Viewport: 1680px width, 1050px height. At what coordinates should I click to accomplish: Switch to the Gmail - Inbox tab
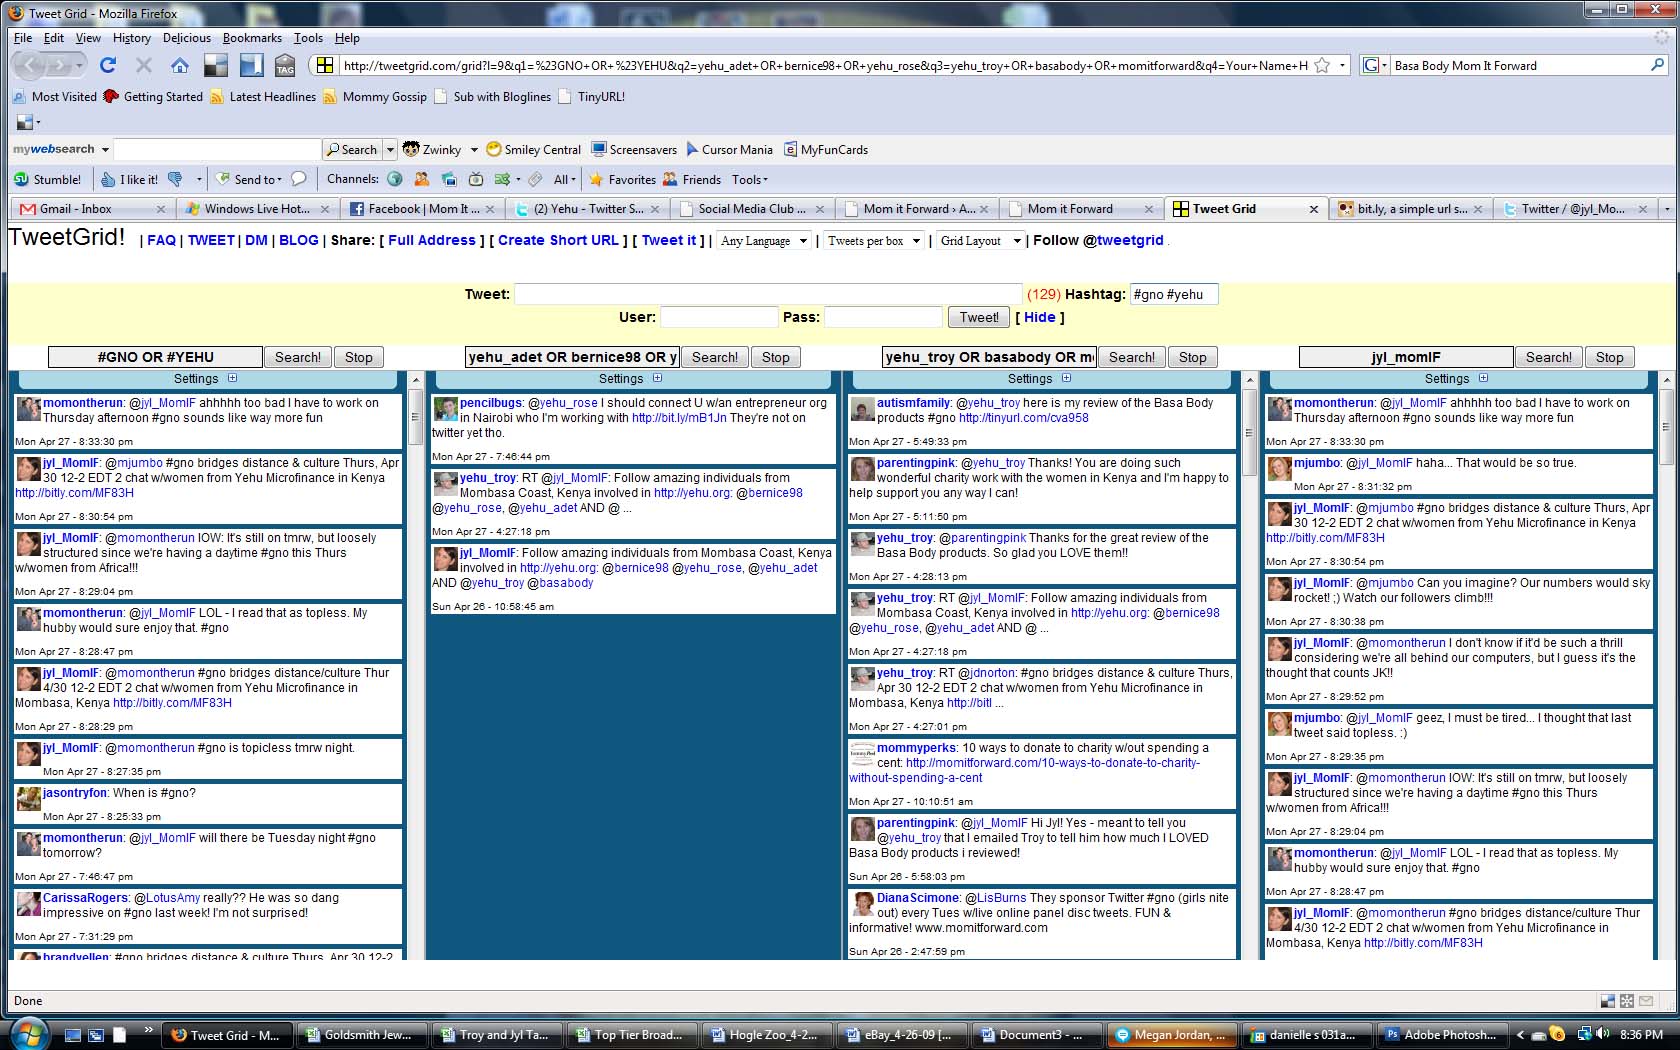click(91, 208)
